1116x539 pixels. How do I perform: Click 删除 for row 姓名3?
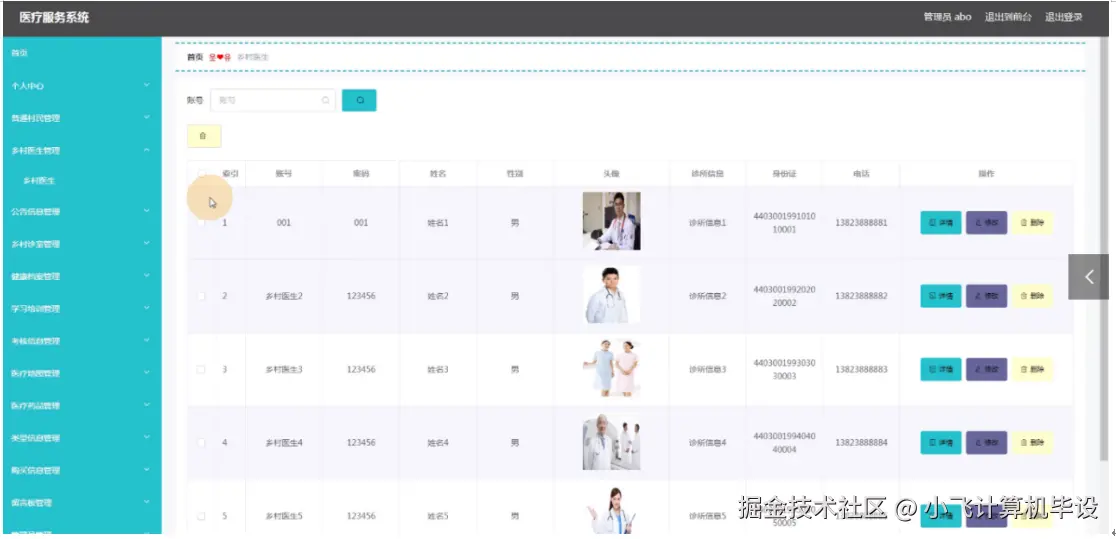coord(1032,370)
